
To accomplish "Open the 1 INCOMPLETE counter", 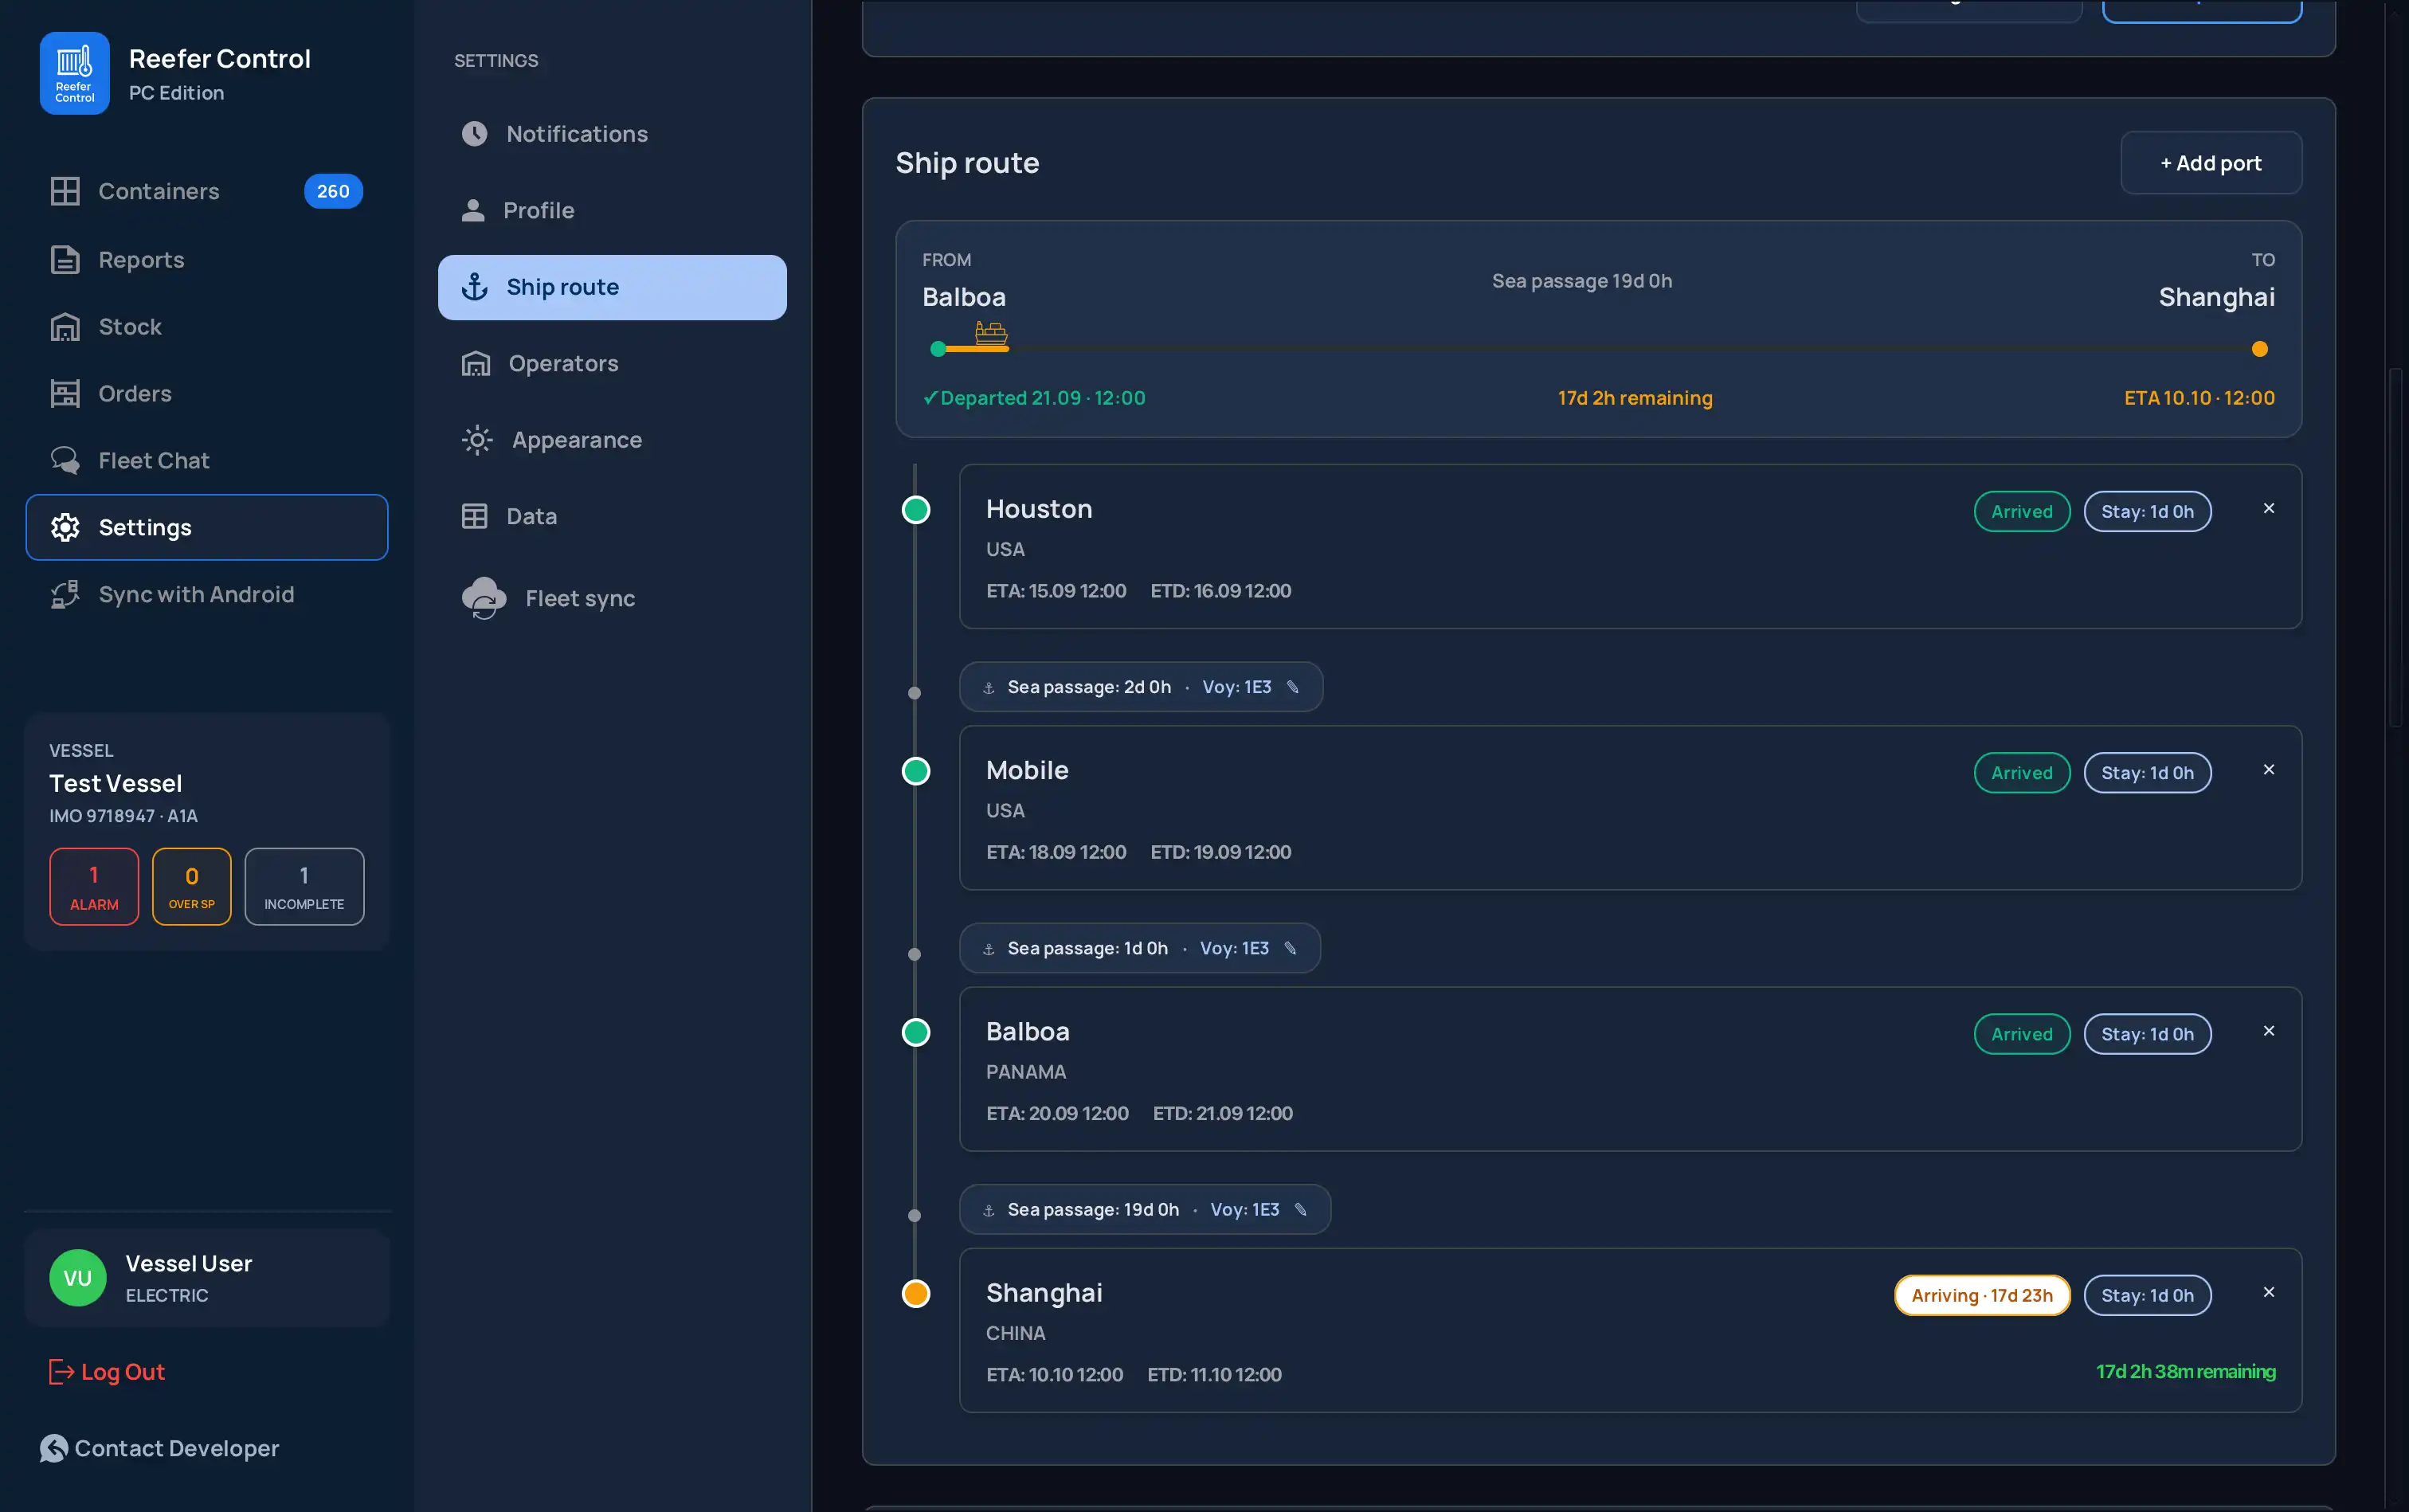I will [304, 887].
